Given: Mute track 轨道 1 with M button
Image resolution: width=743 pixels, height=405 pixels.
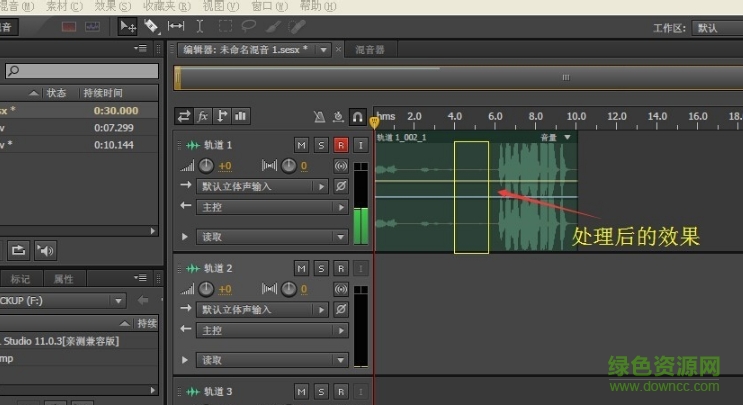Looking at the screenshot, I should pos(301,145).
